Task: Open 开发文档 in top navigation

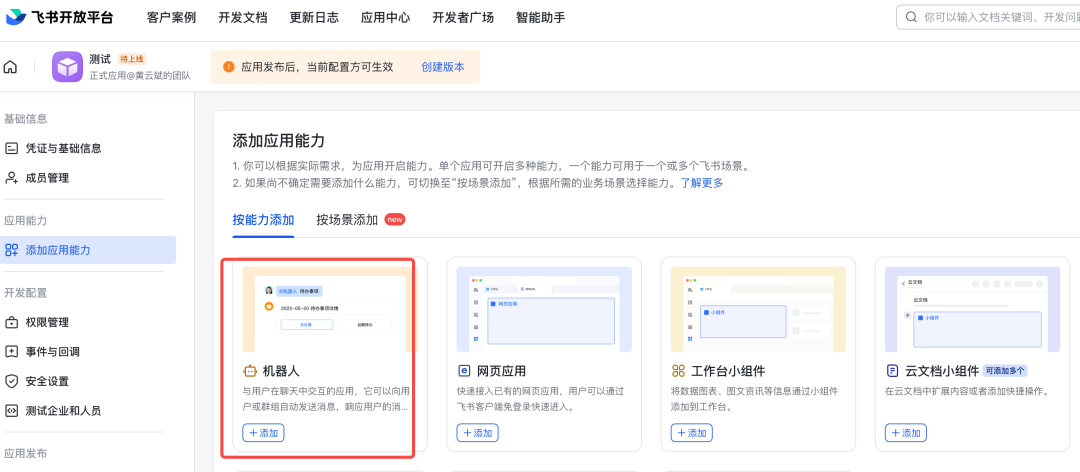Action: (243, 18)
